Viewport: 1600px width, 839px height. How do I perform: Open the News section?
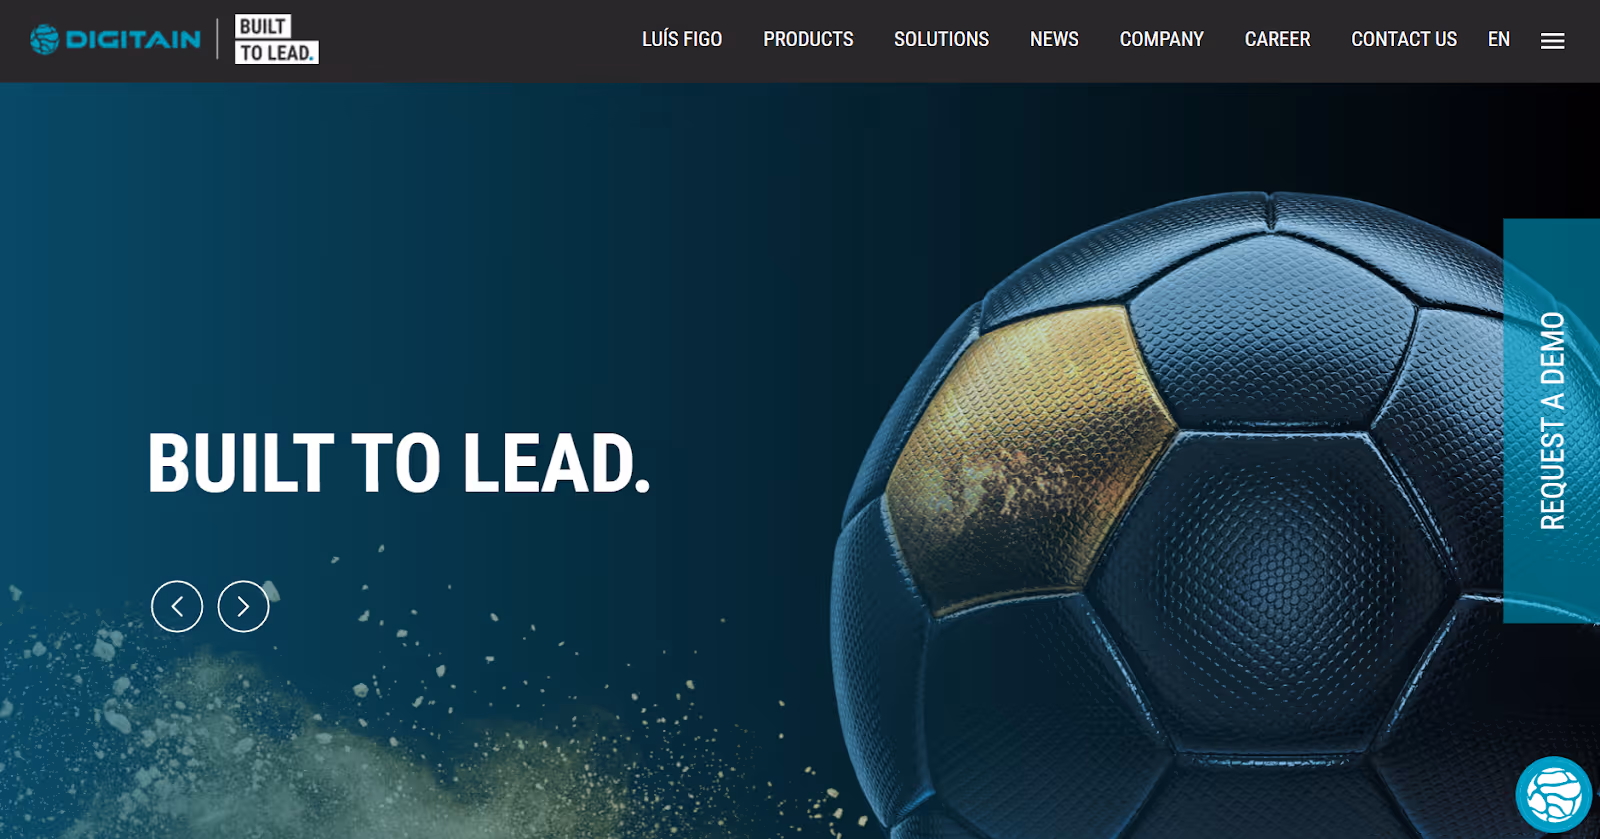tap(1054, 39)
